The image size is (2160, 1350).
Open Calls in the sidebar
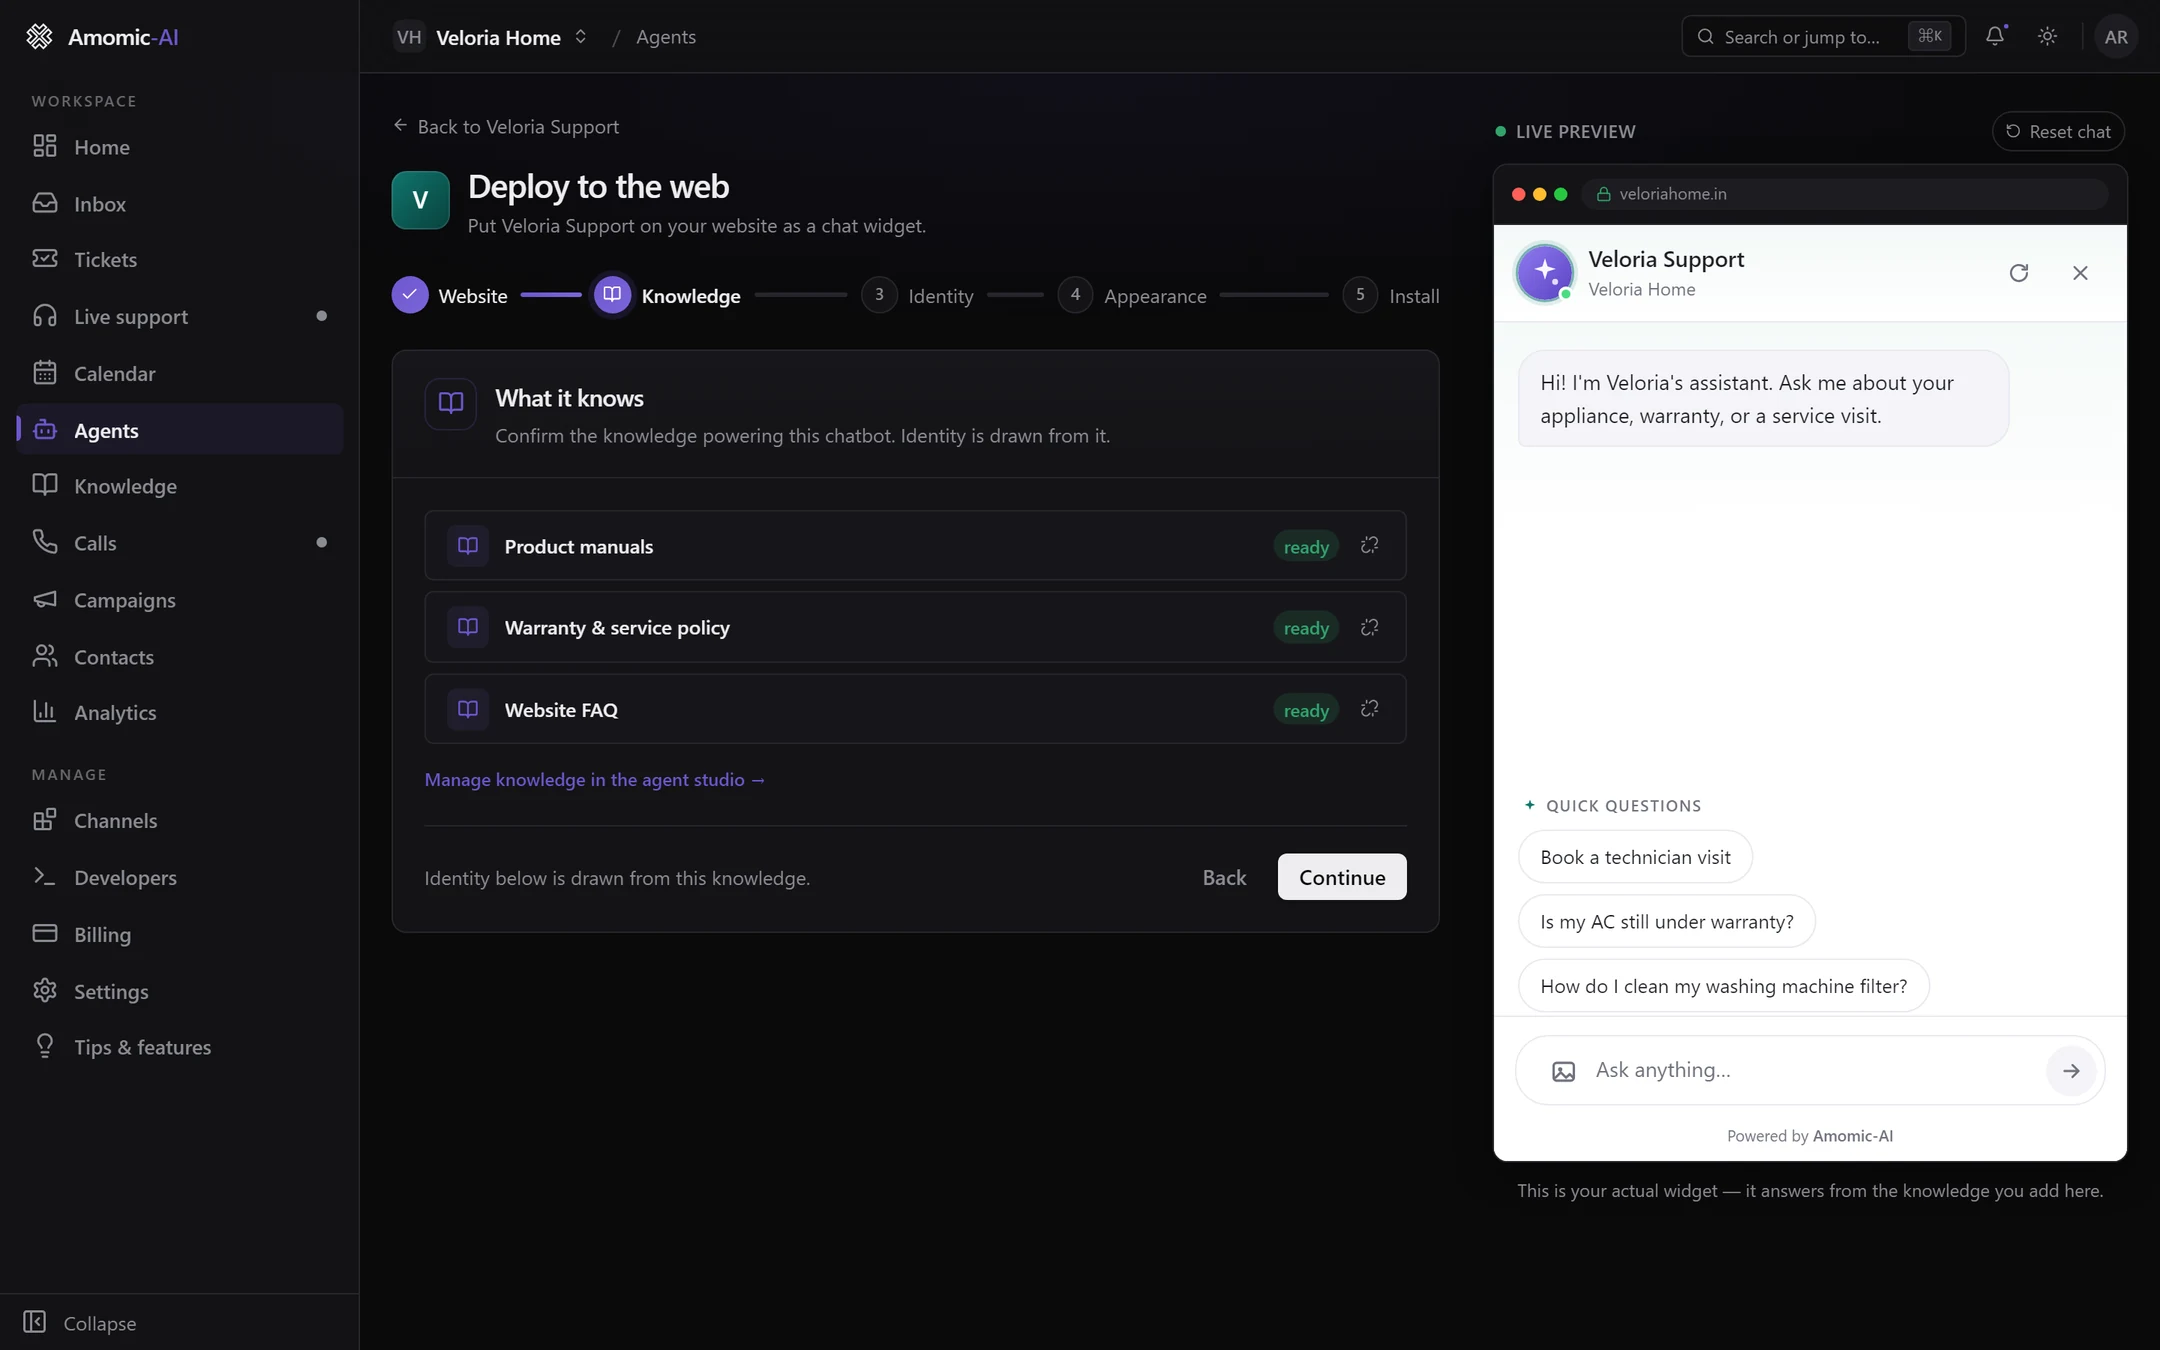pos(180,543)
